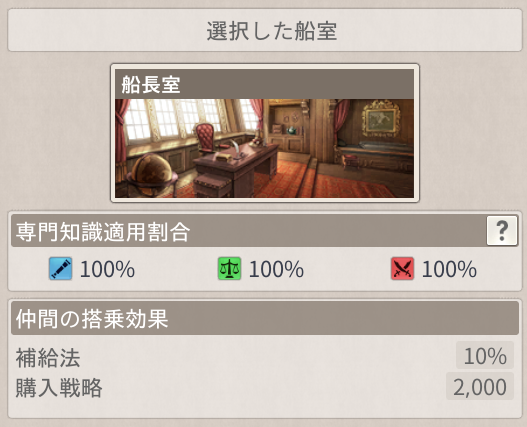
Task: Click the 選択した船室 header bar
Action: (x=265, y=30)
